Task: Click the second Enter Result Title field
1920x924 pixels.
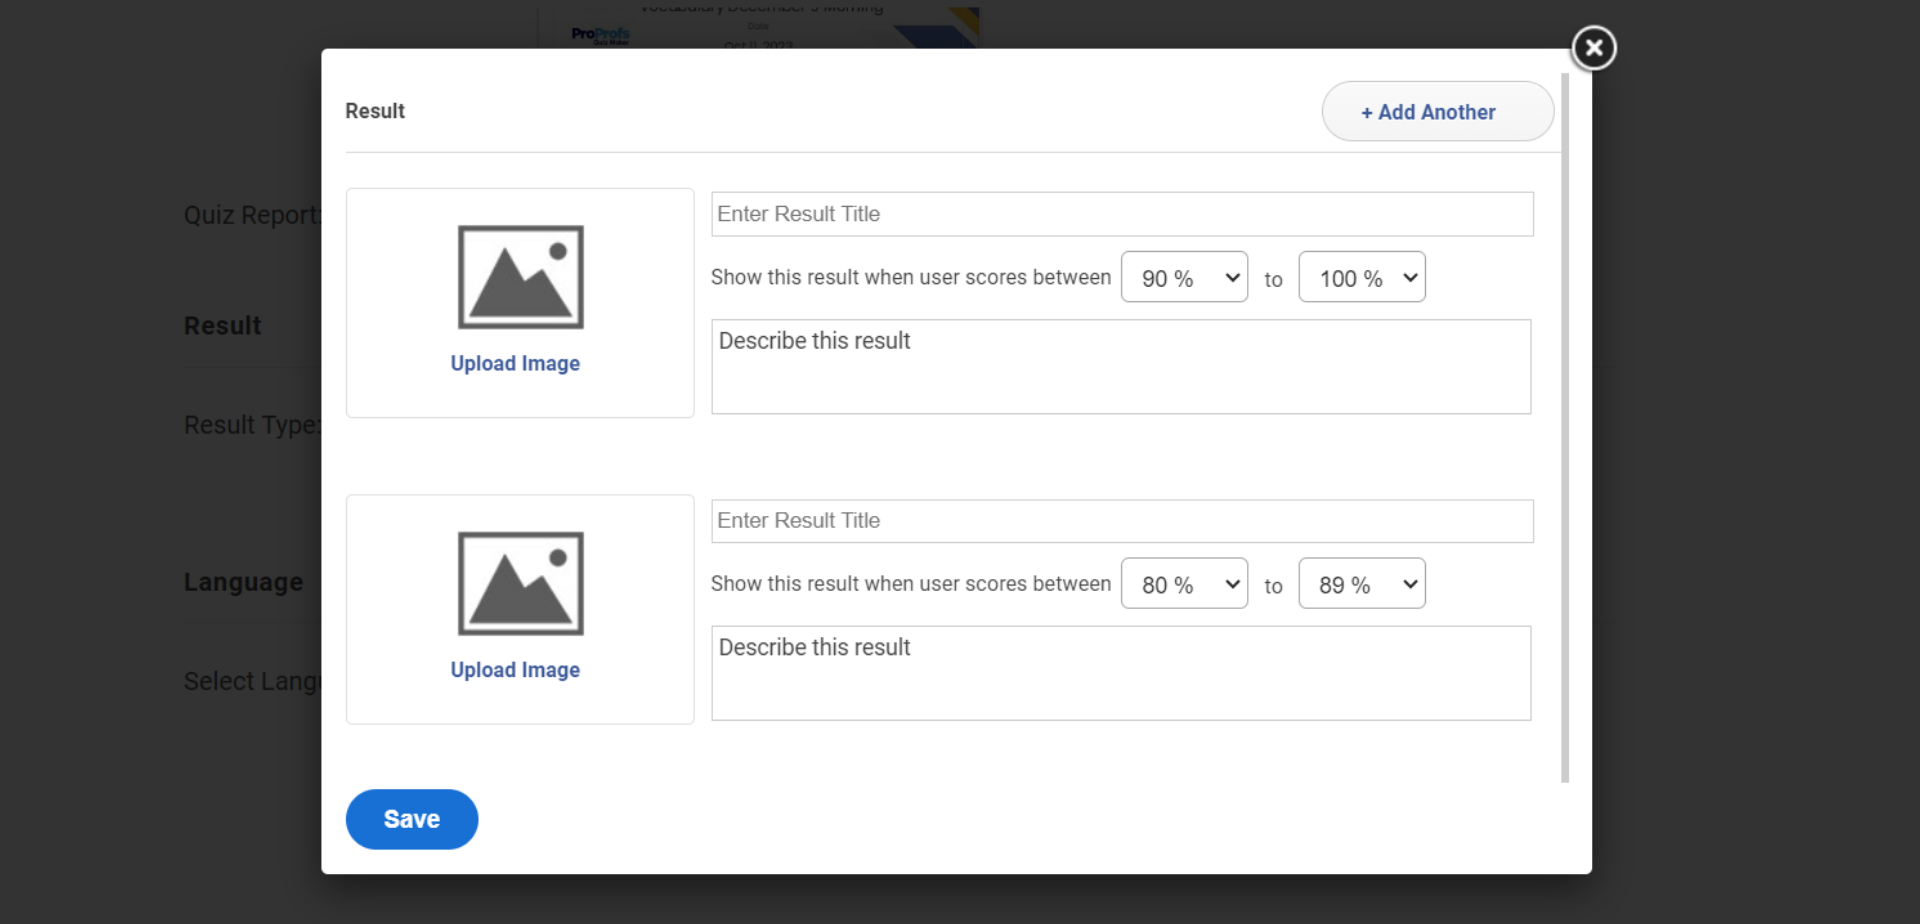Action: pos(1121,521)
